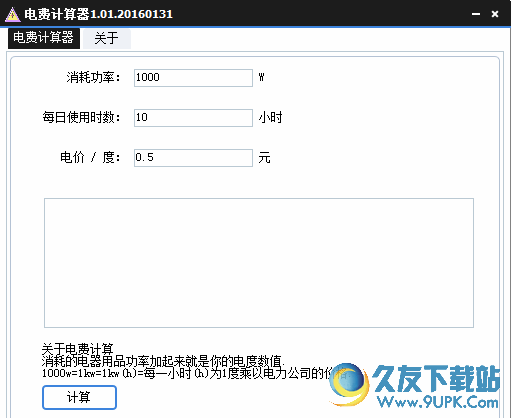The image size is (512, 418).
Task: Click the 消耗的电器用品功率 description line
Action: click(163, 361)
